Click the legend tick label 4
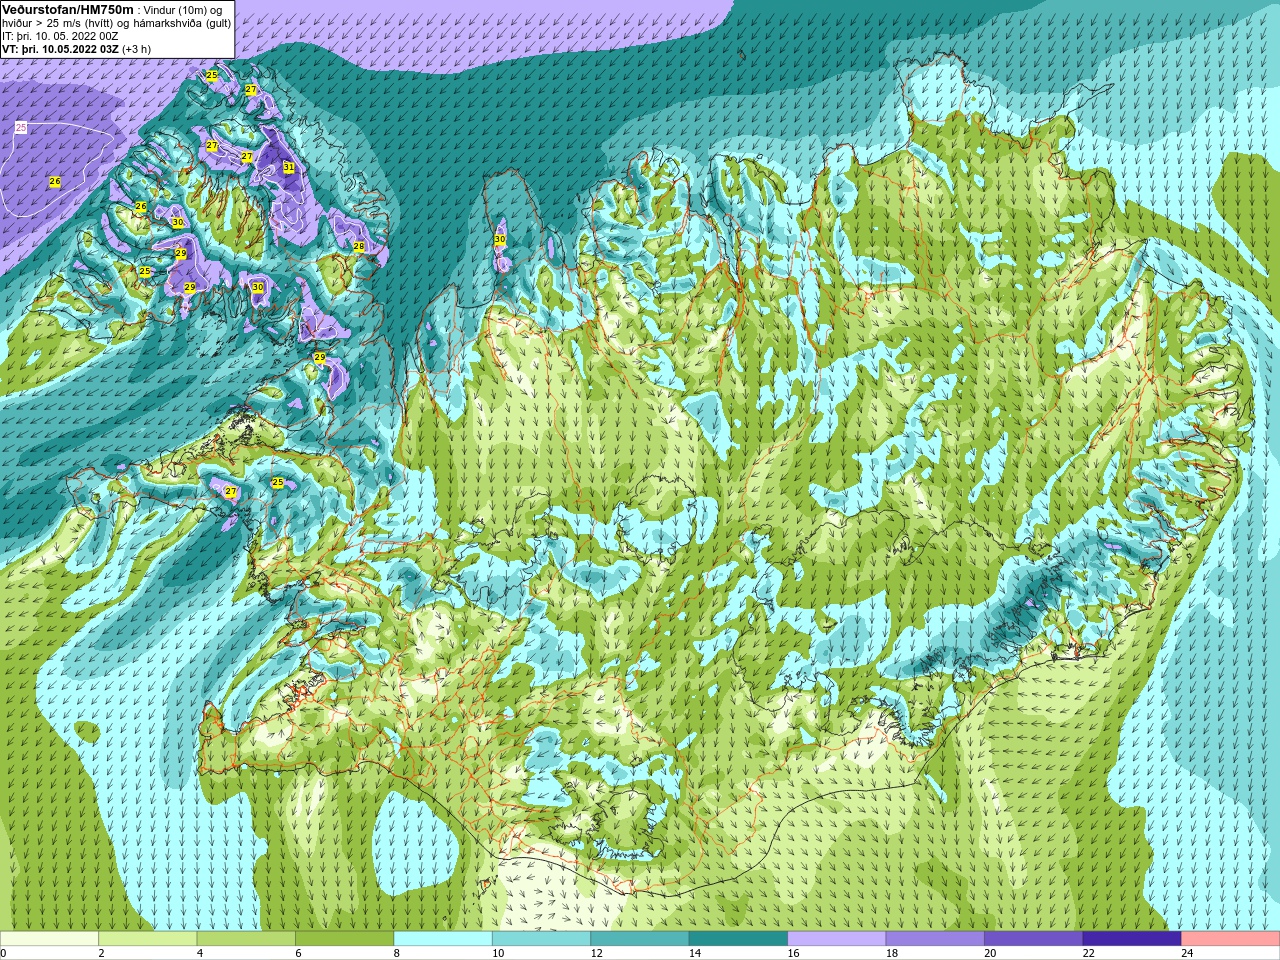Image resolution: width=1280 pixels, height=960 pixels. pos(200,953)
